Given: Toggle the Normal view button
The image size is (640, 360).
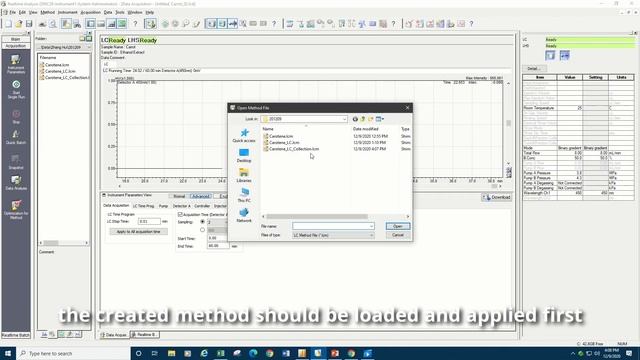Looking at the screenshot, I should coord(179,196).
